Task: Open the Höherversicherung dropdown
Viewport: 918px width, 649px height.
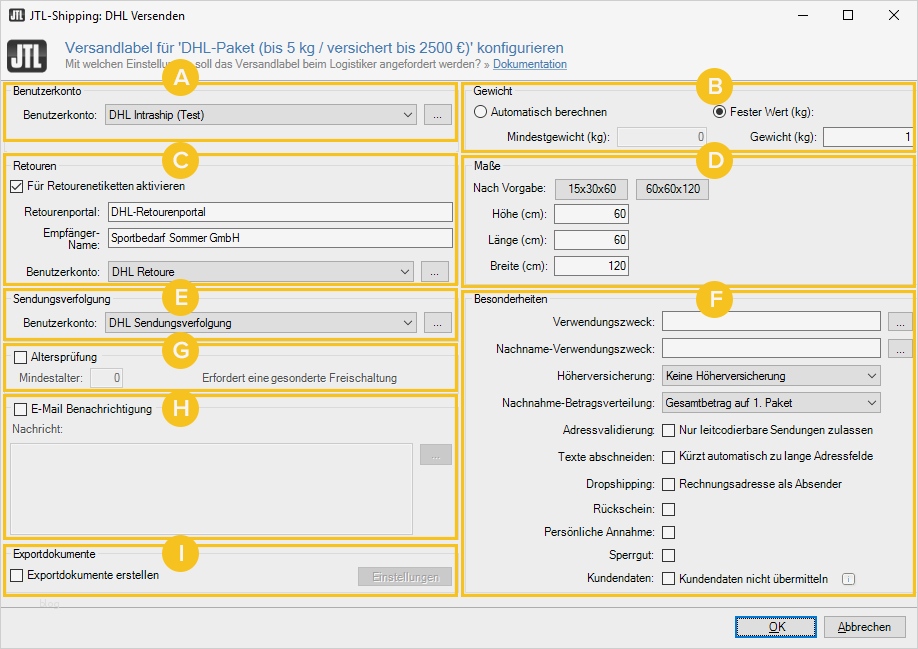Action: point(771,376)
